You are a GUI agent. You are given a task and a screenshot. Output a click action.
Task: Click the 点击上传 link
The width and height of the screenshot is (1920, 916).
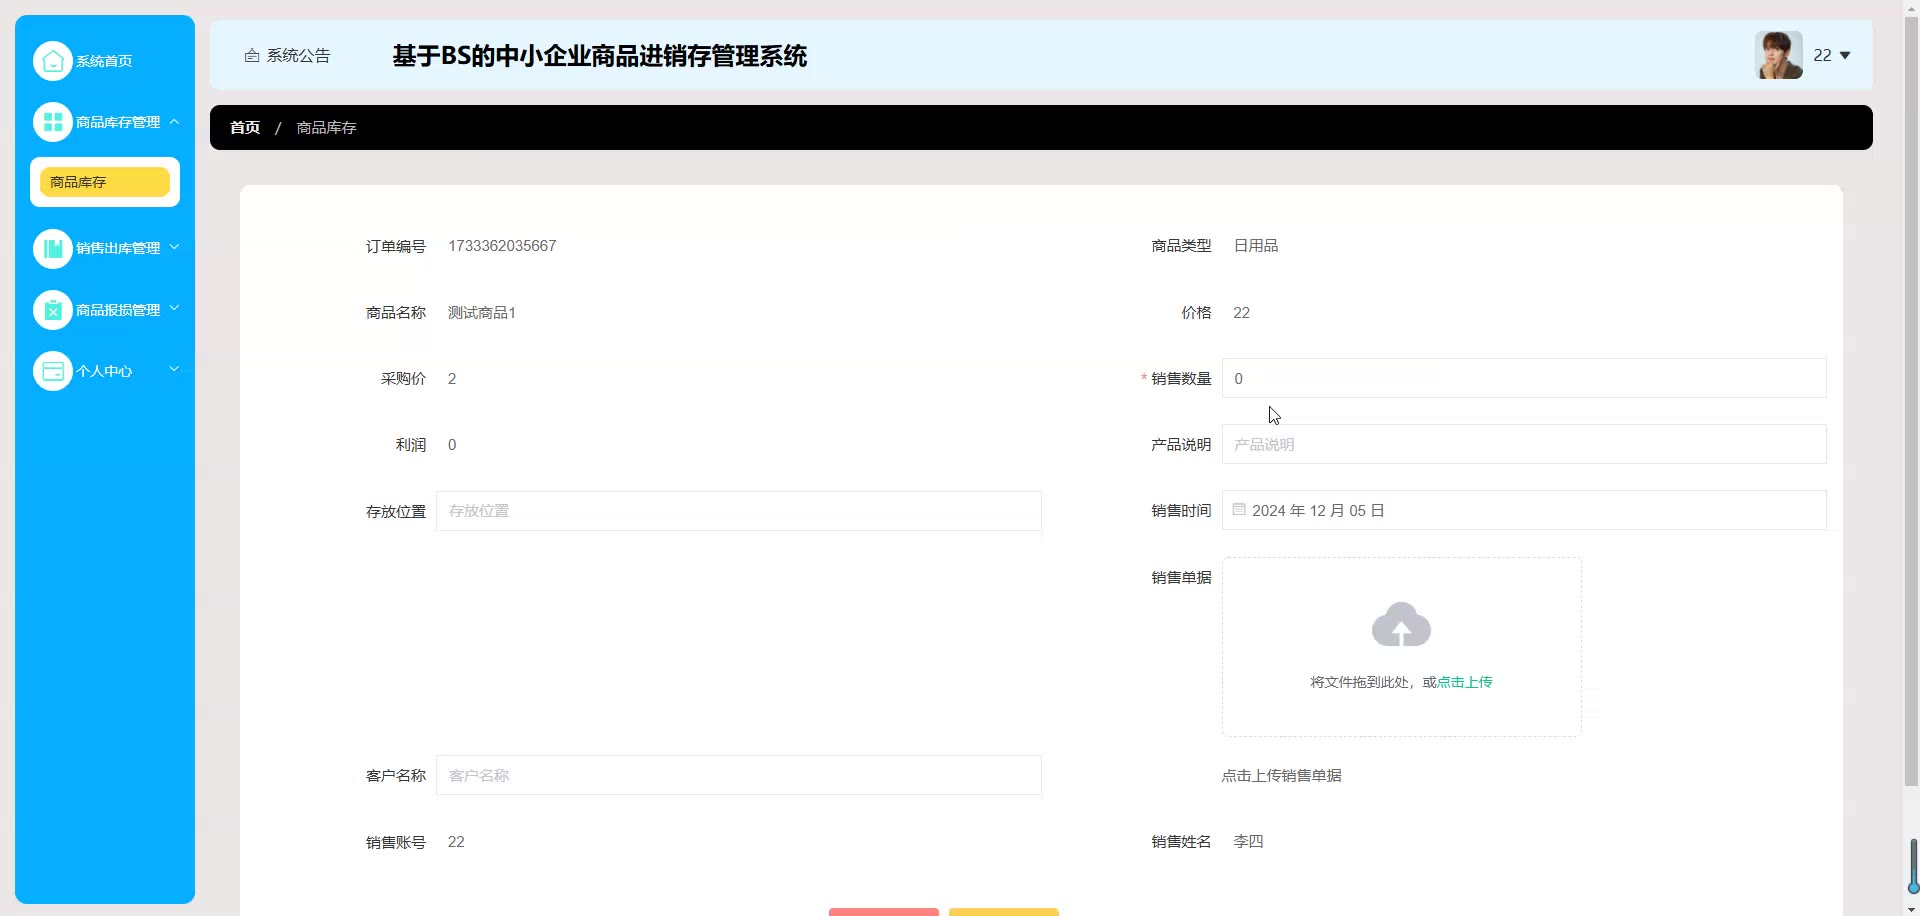coord(1464,682)
